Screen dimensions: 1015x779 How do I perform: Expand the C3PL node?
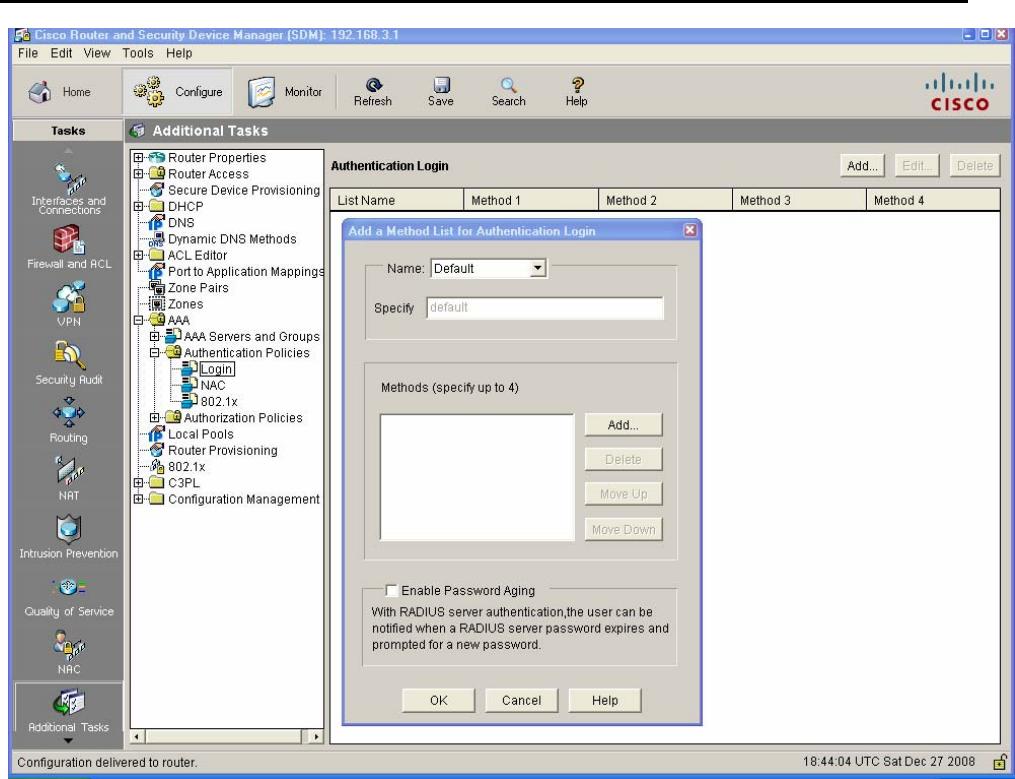(x=138, y=482)
